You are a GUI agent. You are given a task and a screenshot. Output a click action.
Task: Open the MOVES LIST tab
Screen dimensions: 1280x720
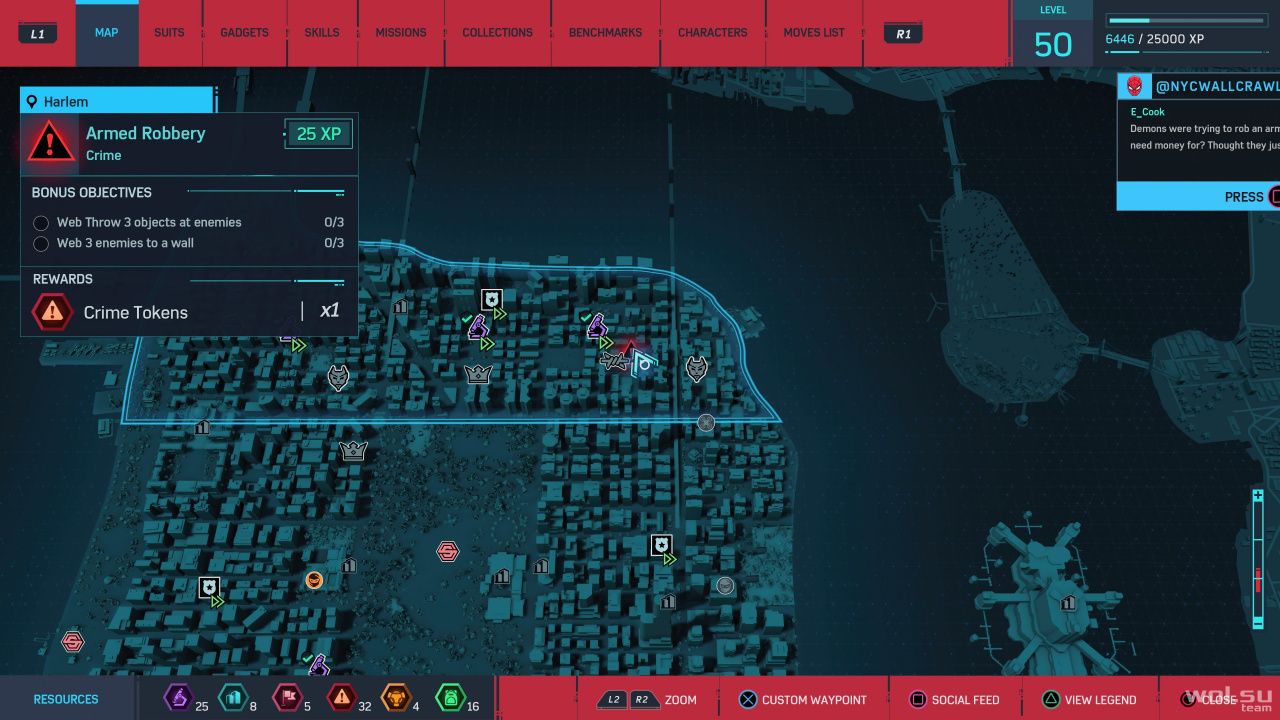pos(814,33)
